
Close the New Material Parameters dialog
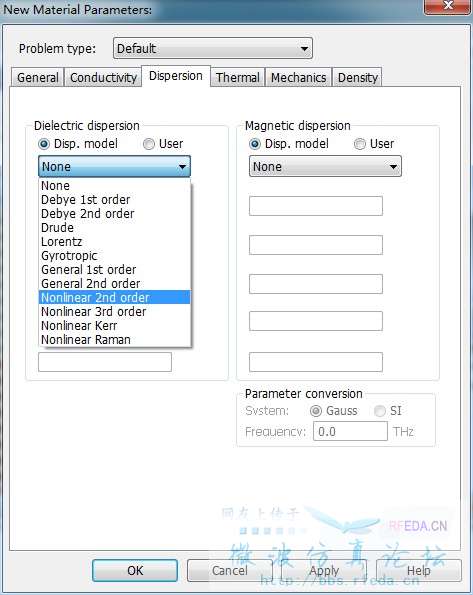coord(448,6)
